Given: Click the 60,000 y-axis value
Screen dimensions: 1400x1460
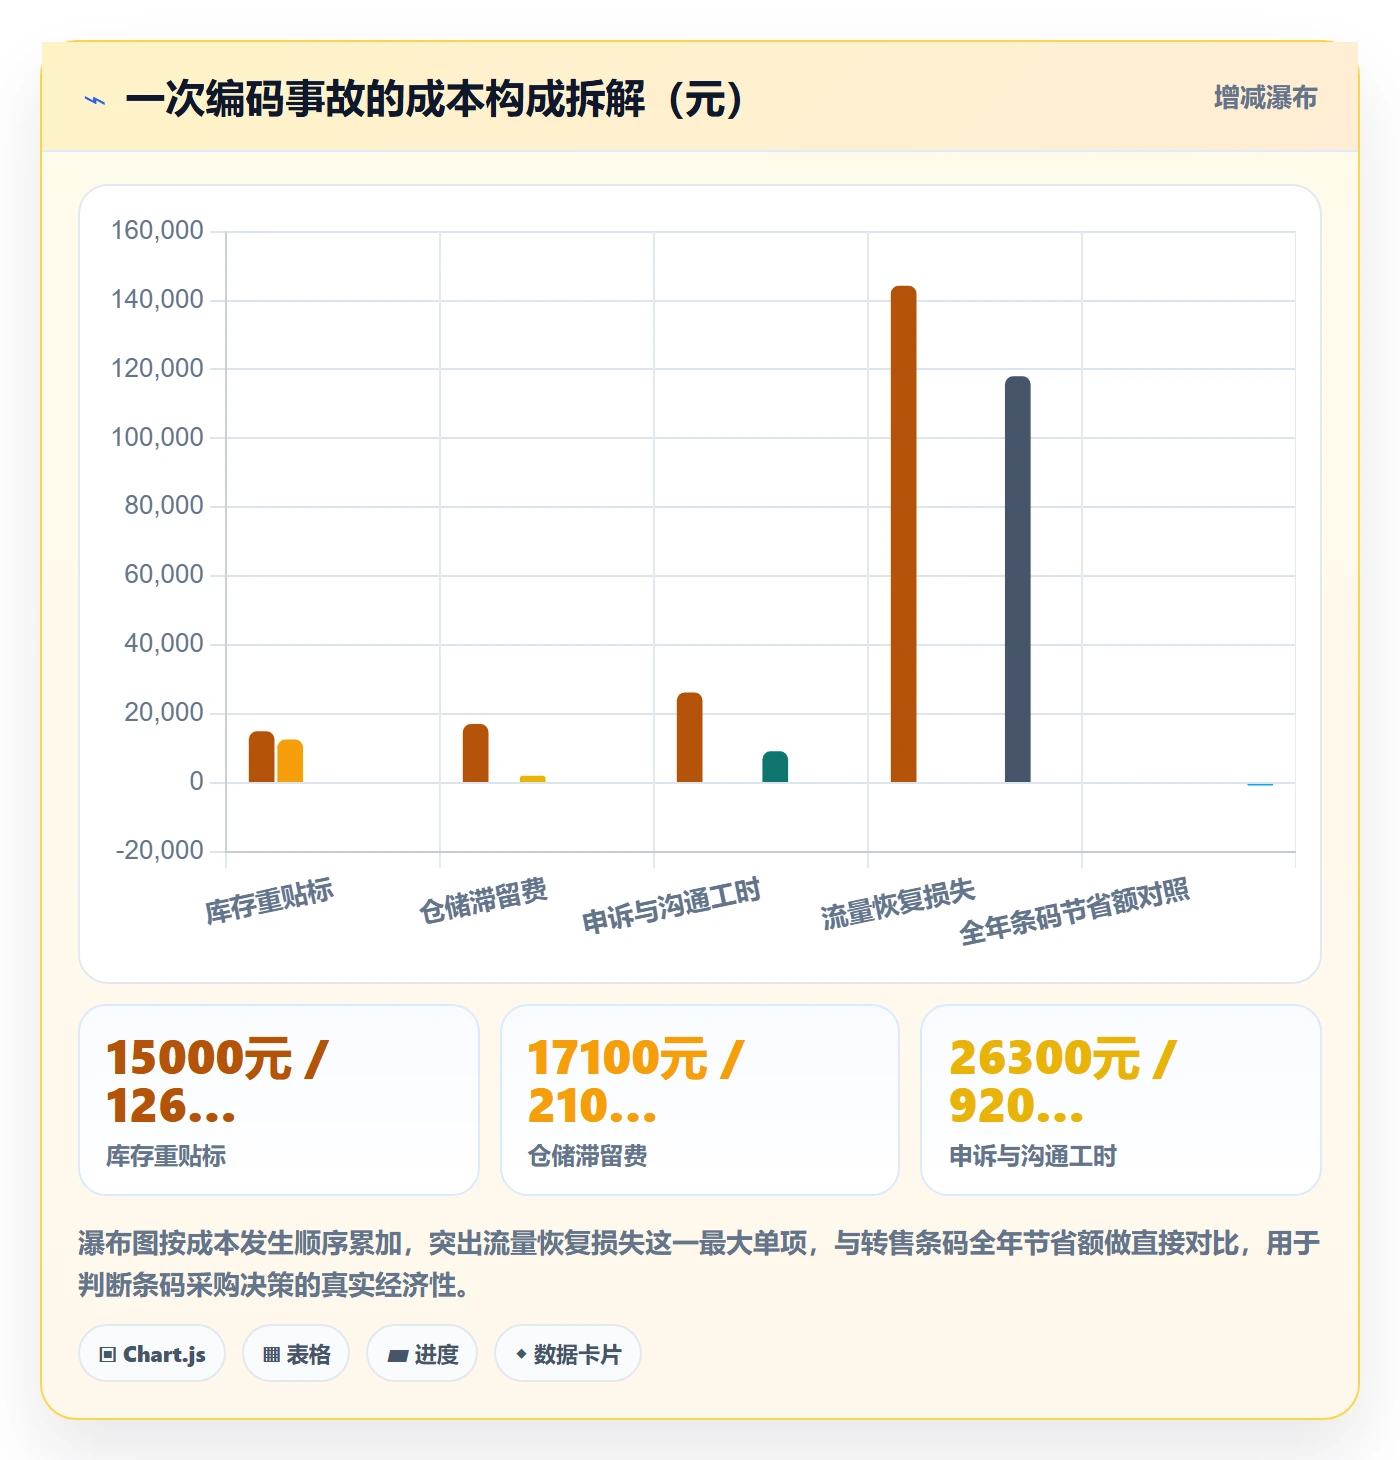Looking at the screenshot, I should (164, 575).
